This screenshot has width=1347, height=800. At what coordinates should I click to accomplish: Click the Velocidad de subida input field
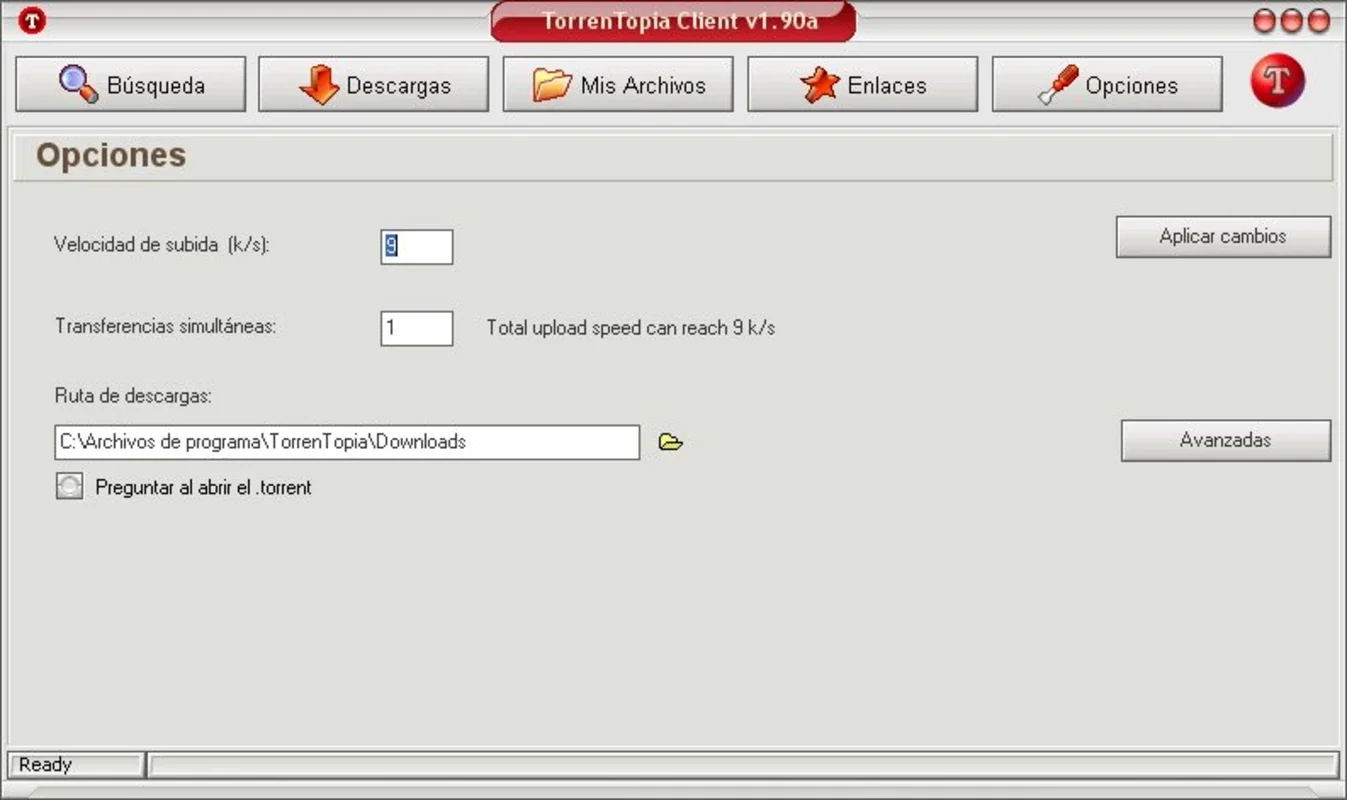click(417, 247)
